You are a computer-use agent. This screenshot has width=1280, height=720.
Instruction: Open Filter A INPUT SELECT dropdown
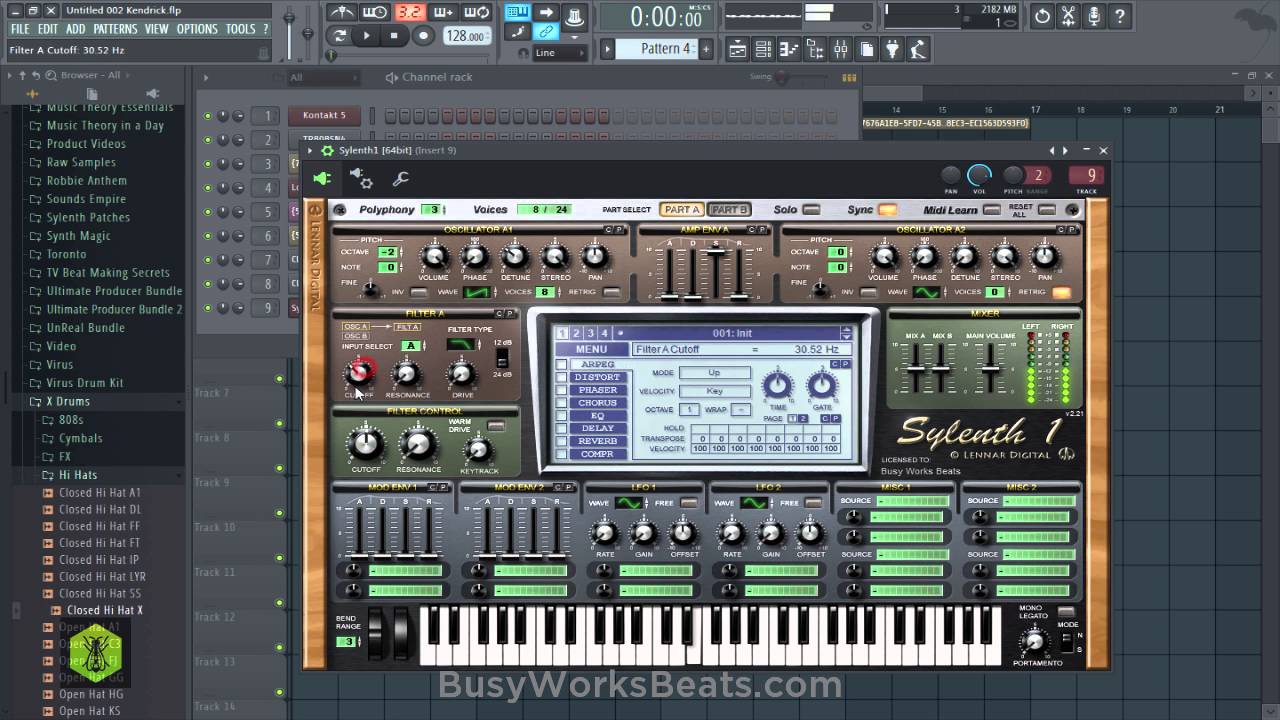click(411, 346)
